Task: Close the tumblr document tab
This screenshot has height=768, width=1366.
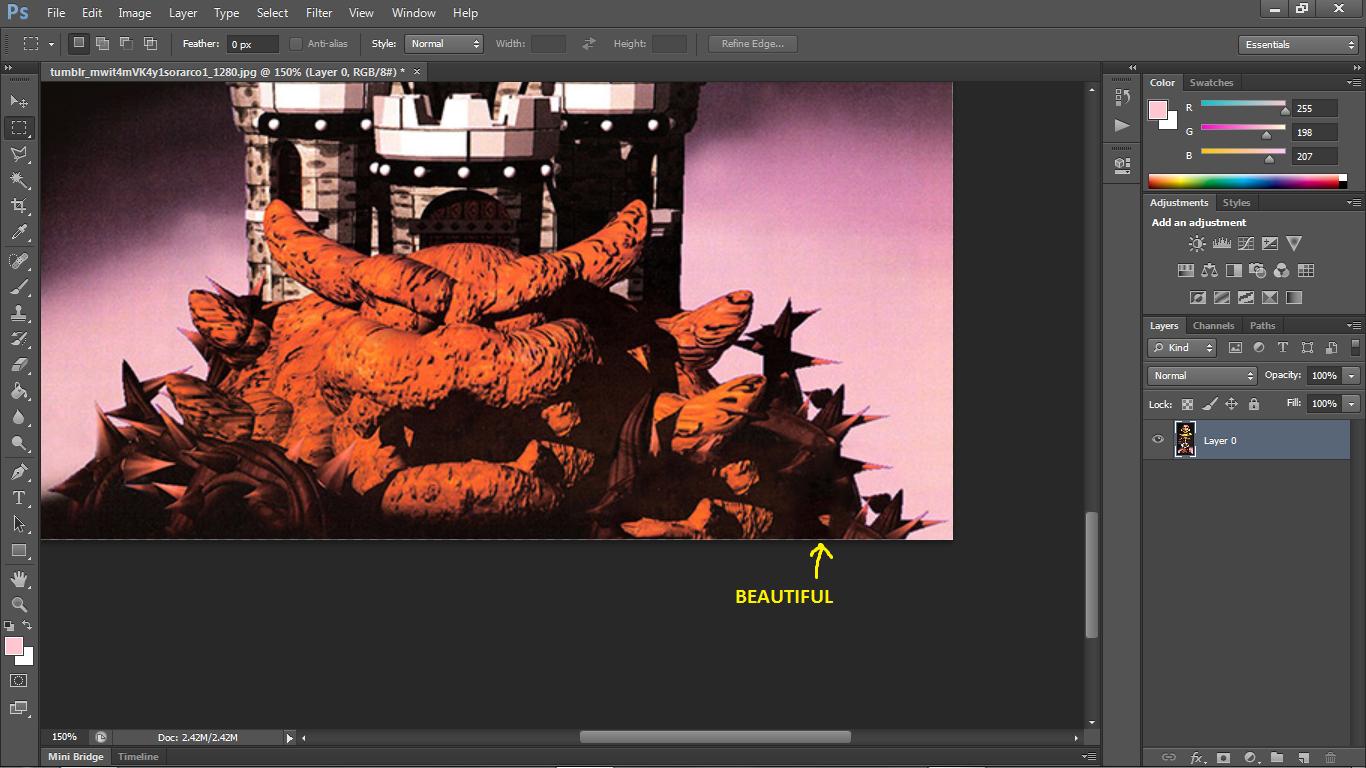Action: point(417,72)
